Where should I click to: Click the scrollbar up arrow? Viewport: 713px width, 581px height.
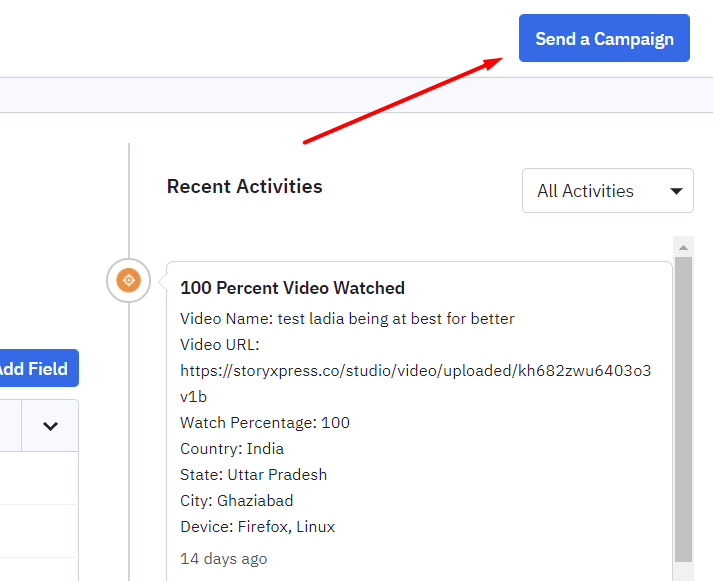tap(684, 247)
